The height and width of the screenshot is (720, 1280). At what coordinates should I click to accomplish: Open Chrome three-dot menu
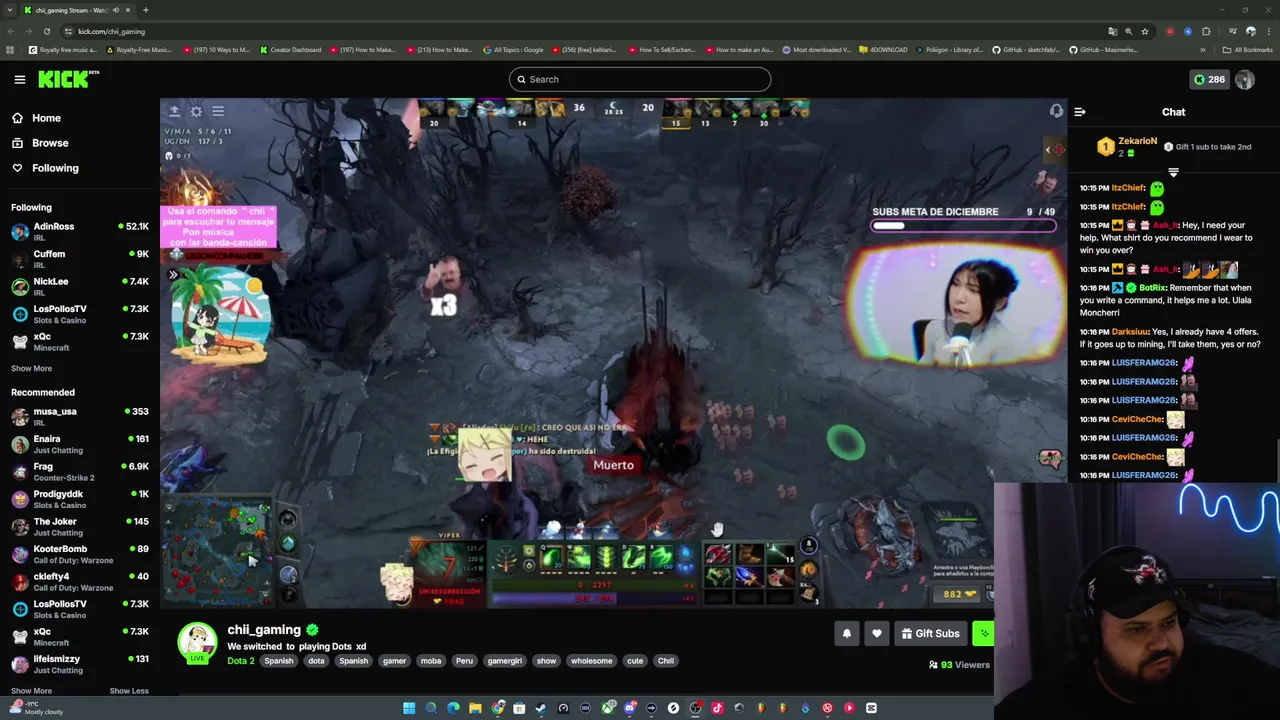coord(1267,31)
